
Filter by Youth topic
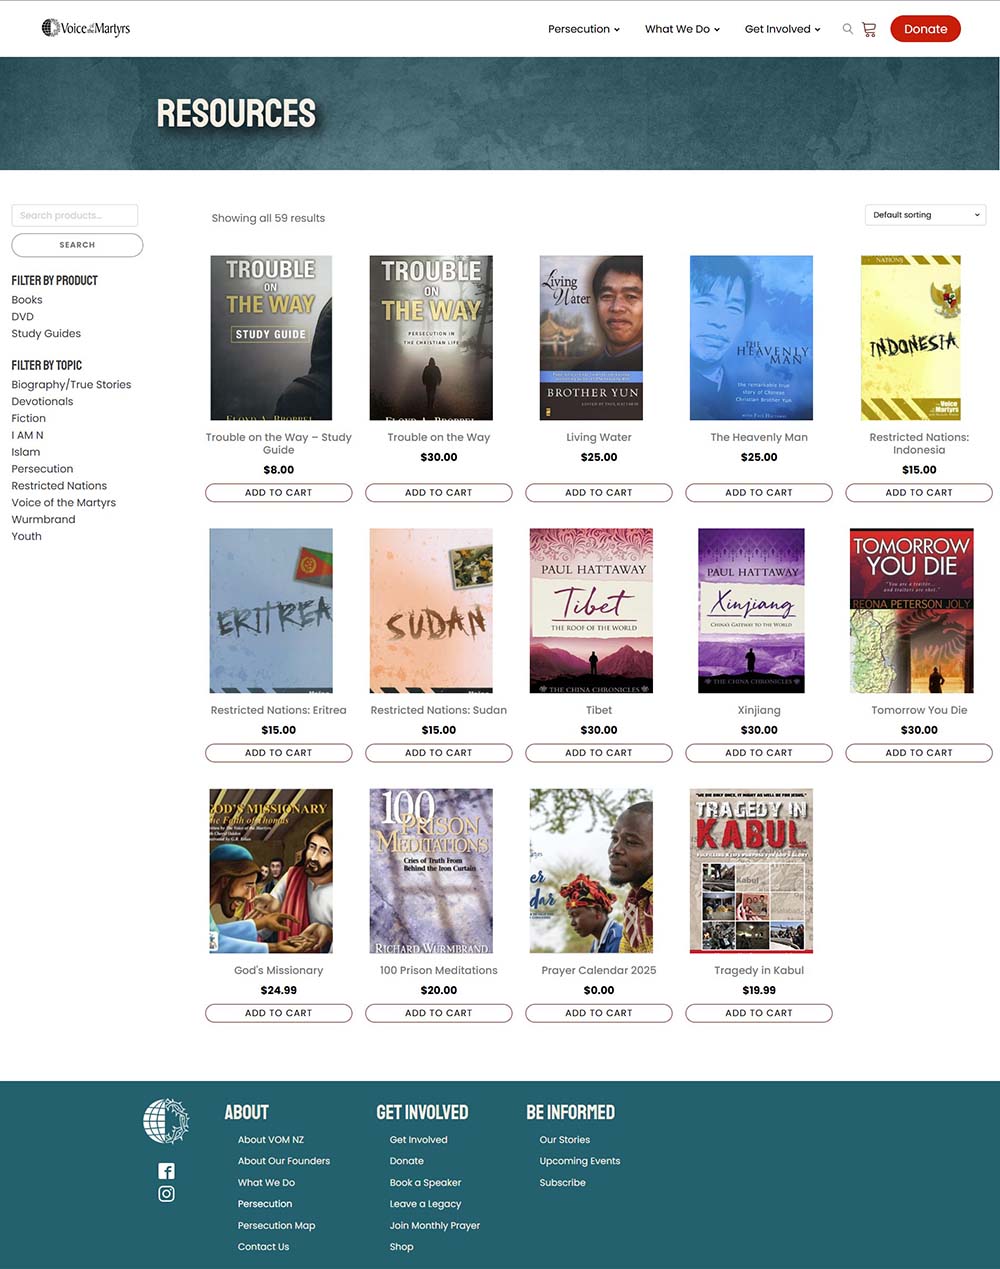click(26, 537)
